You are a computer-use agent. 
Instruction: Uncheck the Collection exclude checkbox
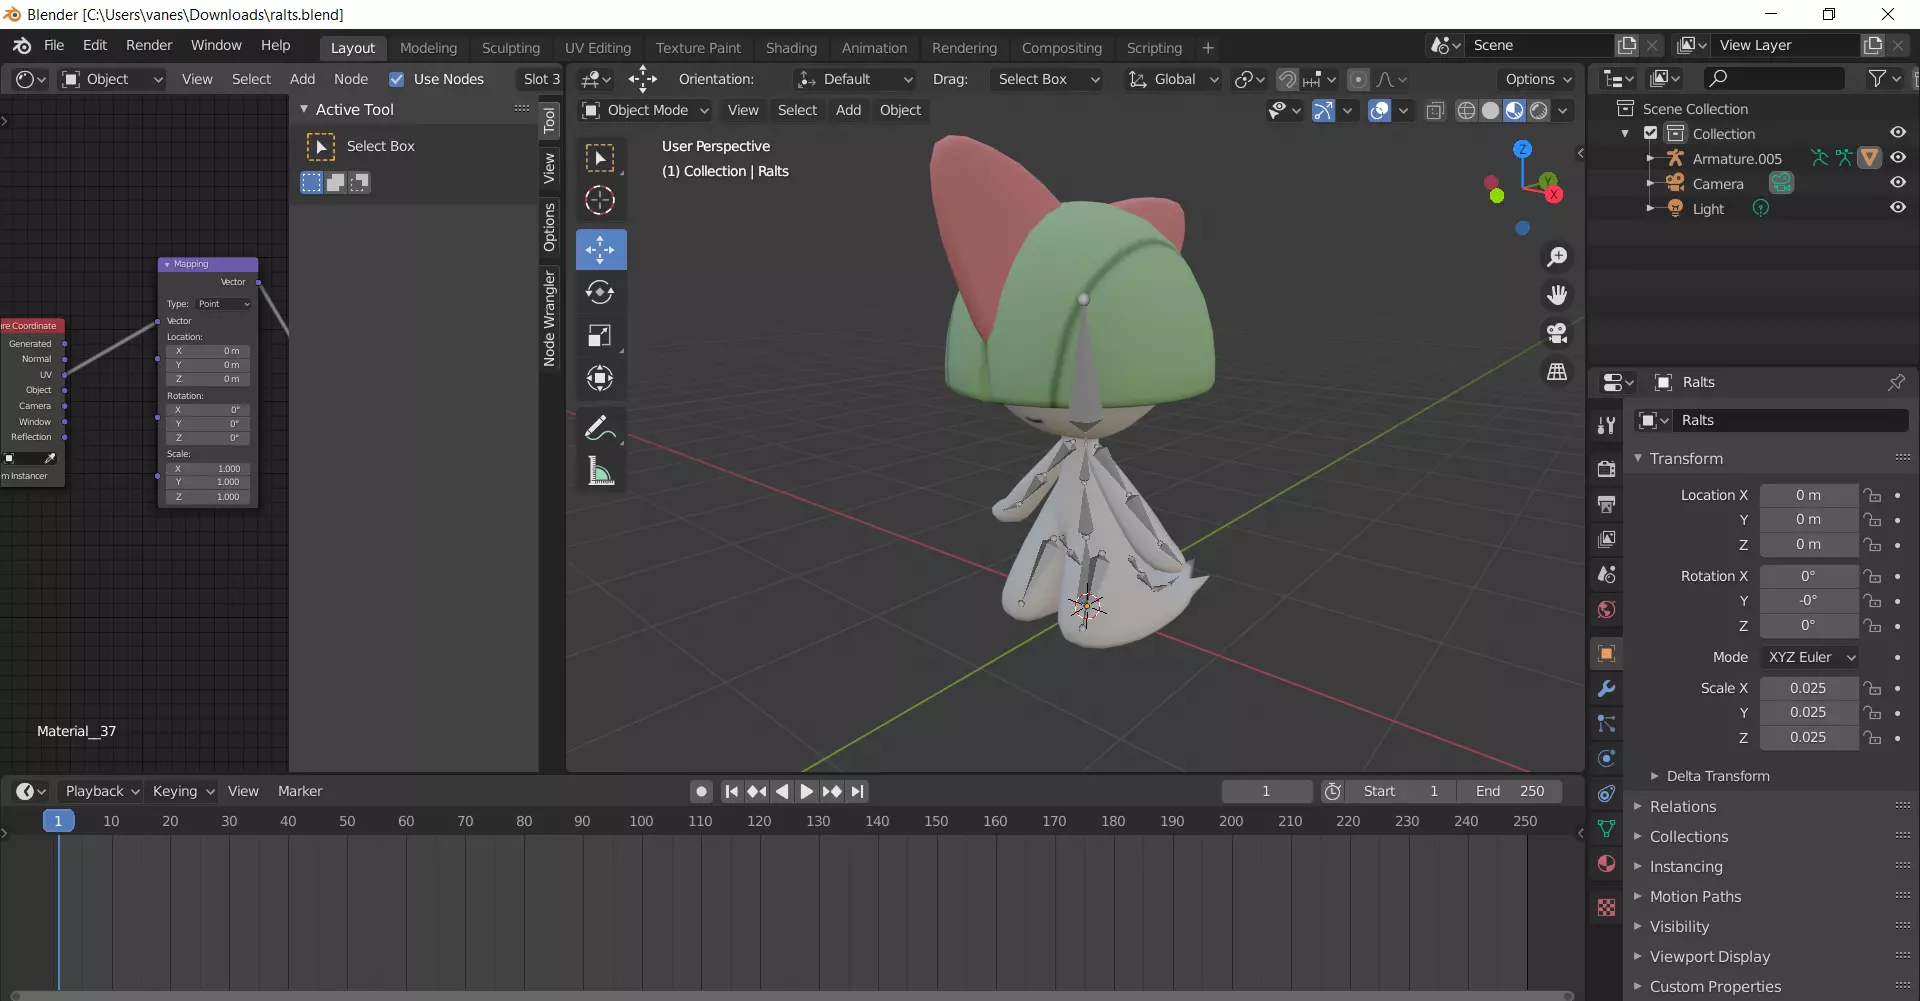(x=1651, y=133)
